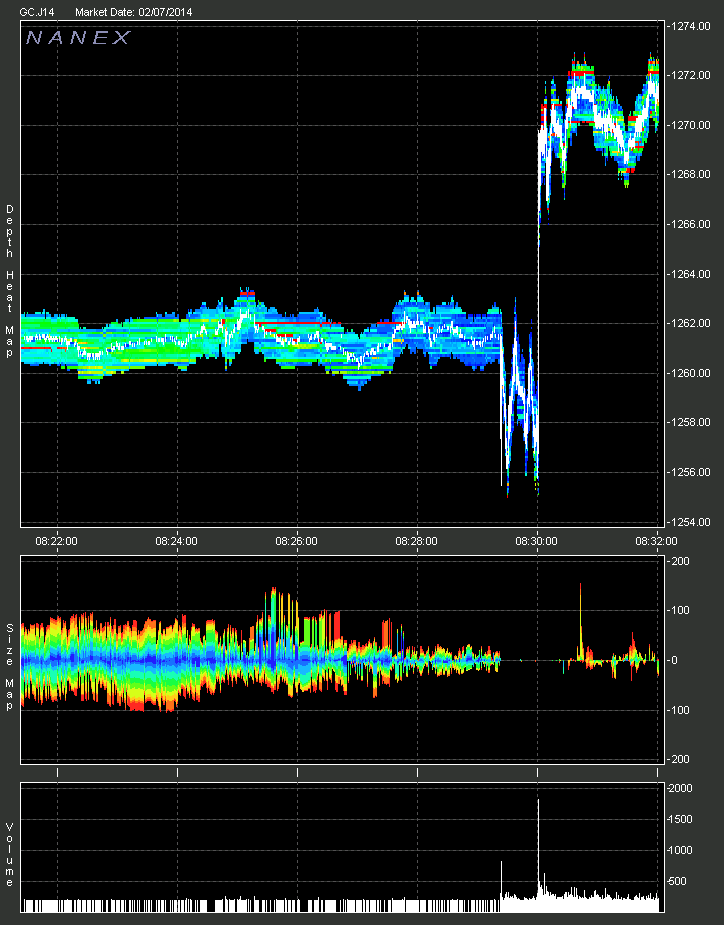Click the 1270.00 price axis label
Viewport: 724px width, 925px height.
(690, 125)
